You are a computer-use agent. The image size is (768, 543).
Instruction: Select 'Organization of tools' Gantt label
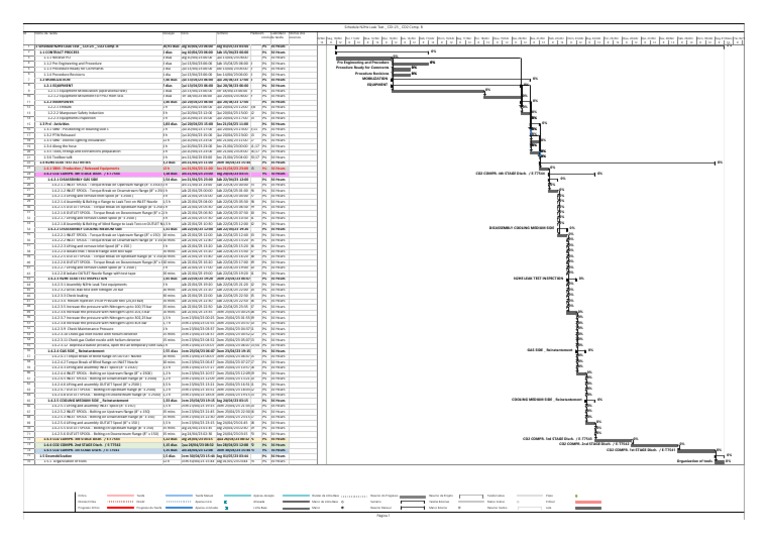[694, 461]
